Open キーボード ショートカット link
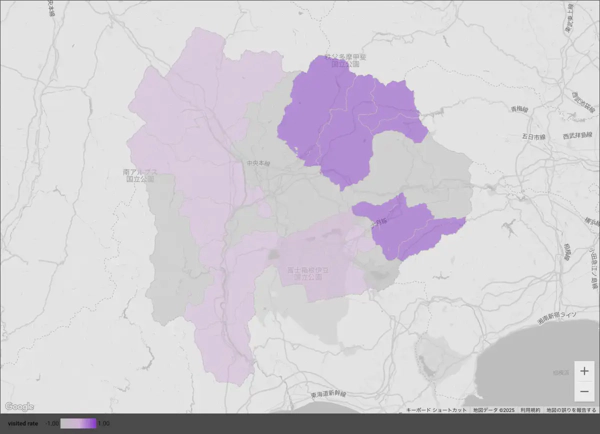 point(437,410)
